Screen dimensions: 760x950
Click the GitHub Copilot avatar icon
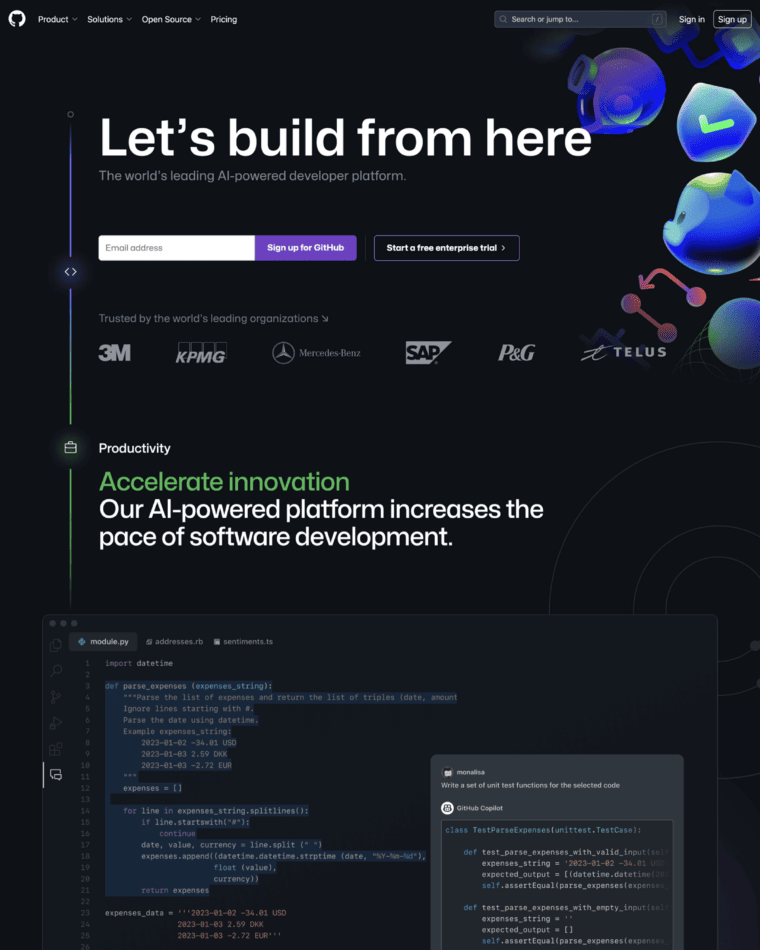click(x=447, y=808)
